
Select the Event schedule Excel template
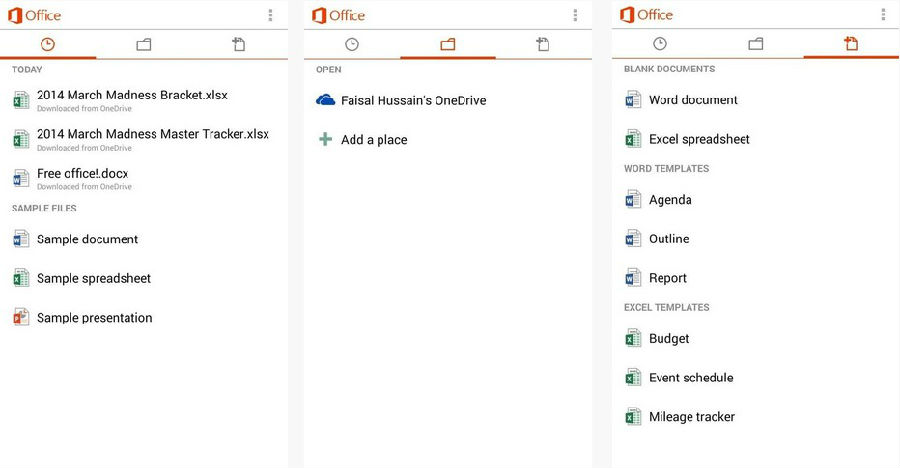[x=690, y=377]
